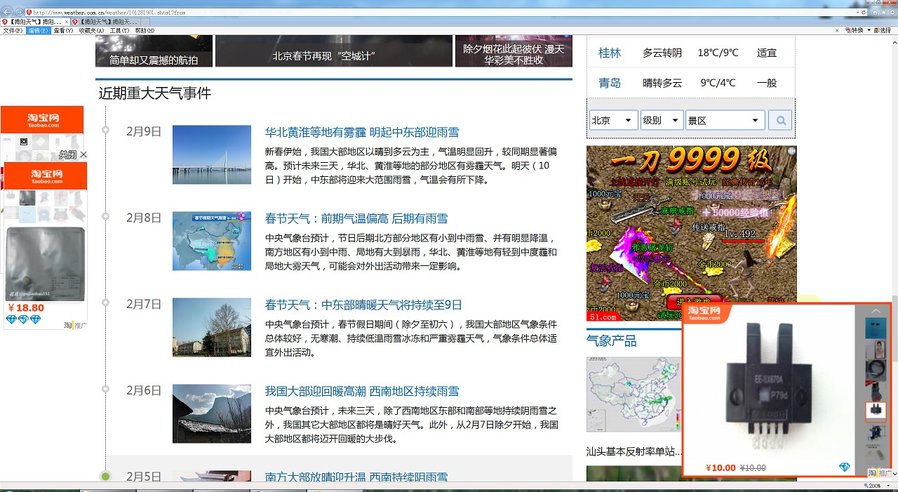Click the blue diamond icon beside ¥10.00
The height and width of the screenshot is (492, 898).
[845, 467]
